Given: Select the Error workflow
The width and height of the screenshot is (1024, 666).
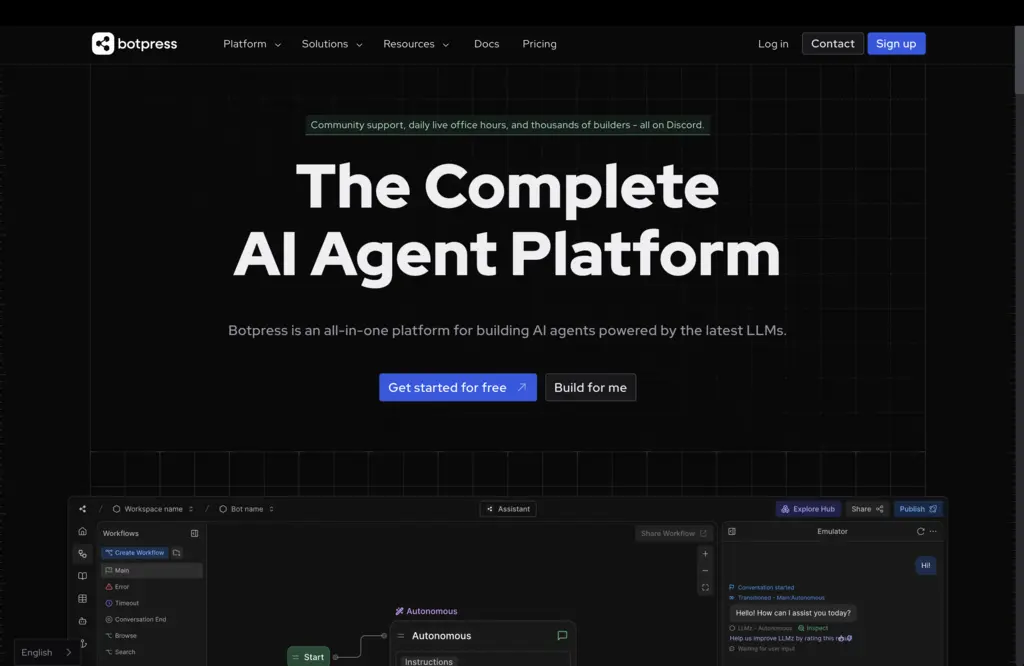Looking at the screenshot, I should (152, 586).
